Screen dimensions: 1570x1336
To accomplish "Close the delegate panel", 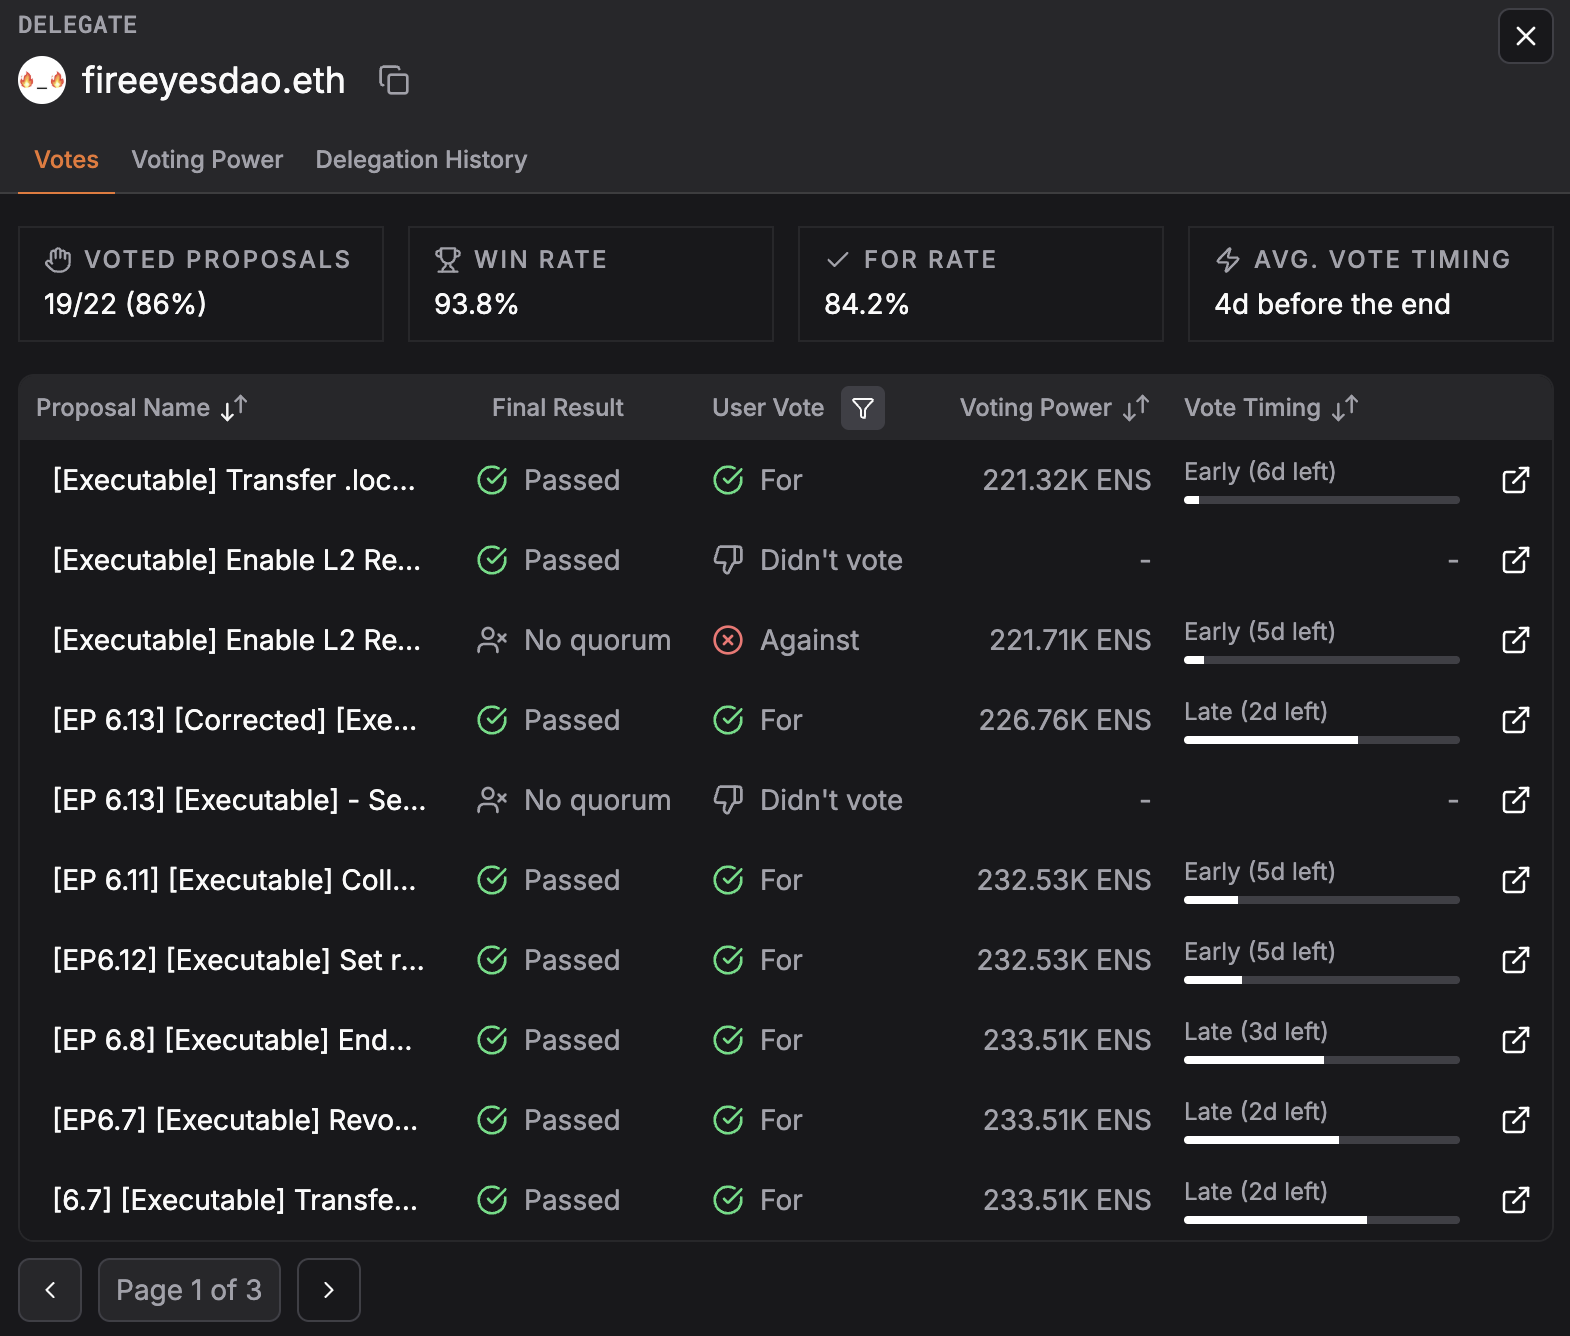I will pos(1525,36).
